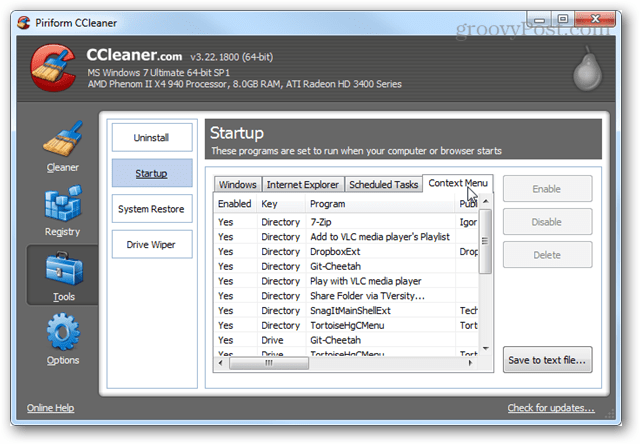The height and width of the screenshot is (444, 640).
Task: Switch to the Scheduled Tasks tab
Action: (383, 184)
